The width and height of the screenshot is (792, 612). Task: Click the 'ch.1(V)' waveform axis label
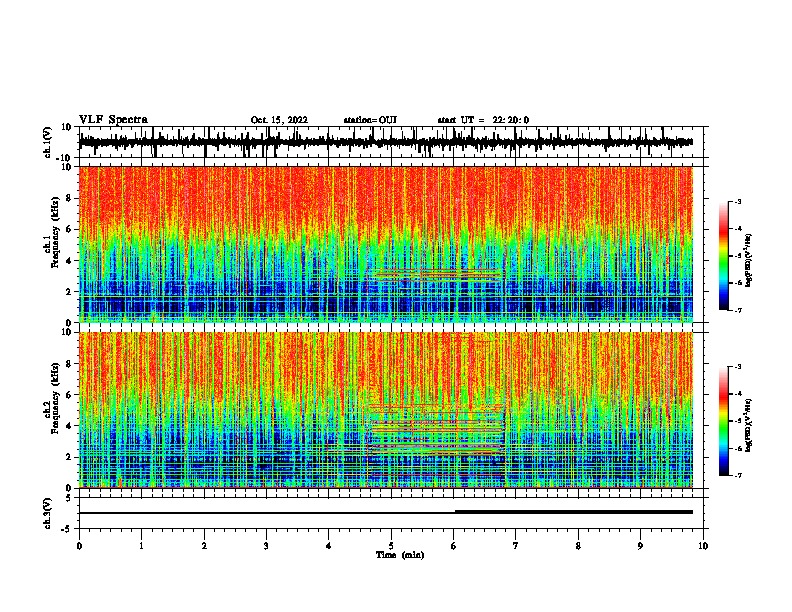coord(48,142)
